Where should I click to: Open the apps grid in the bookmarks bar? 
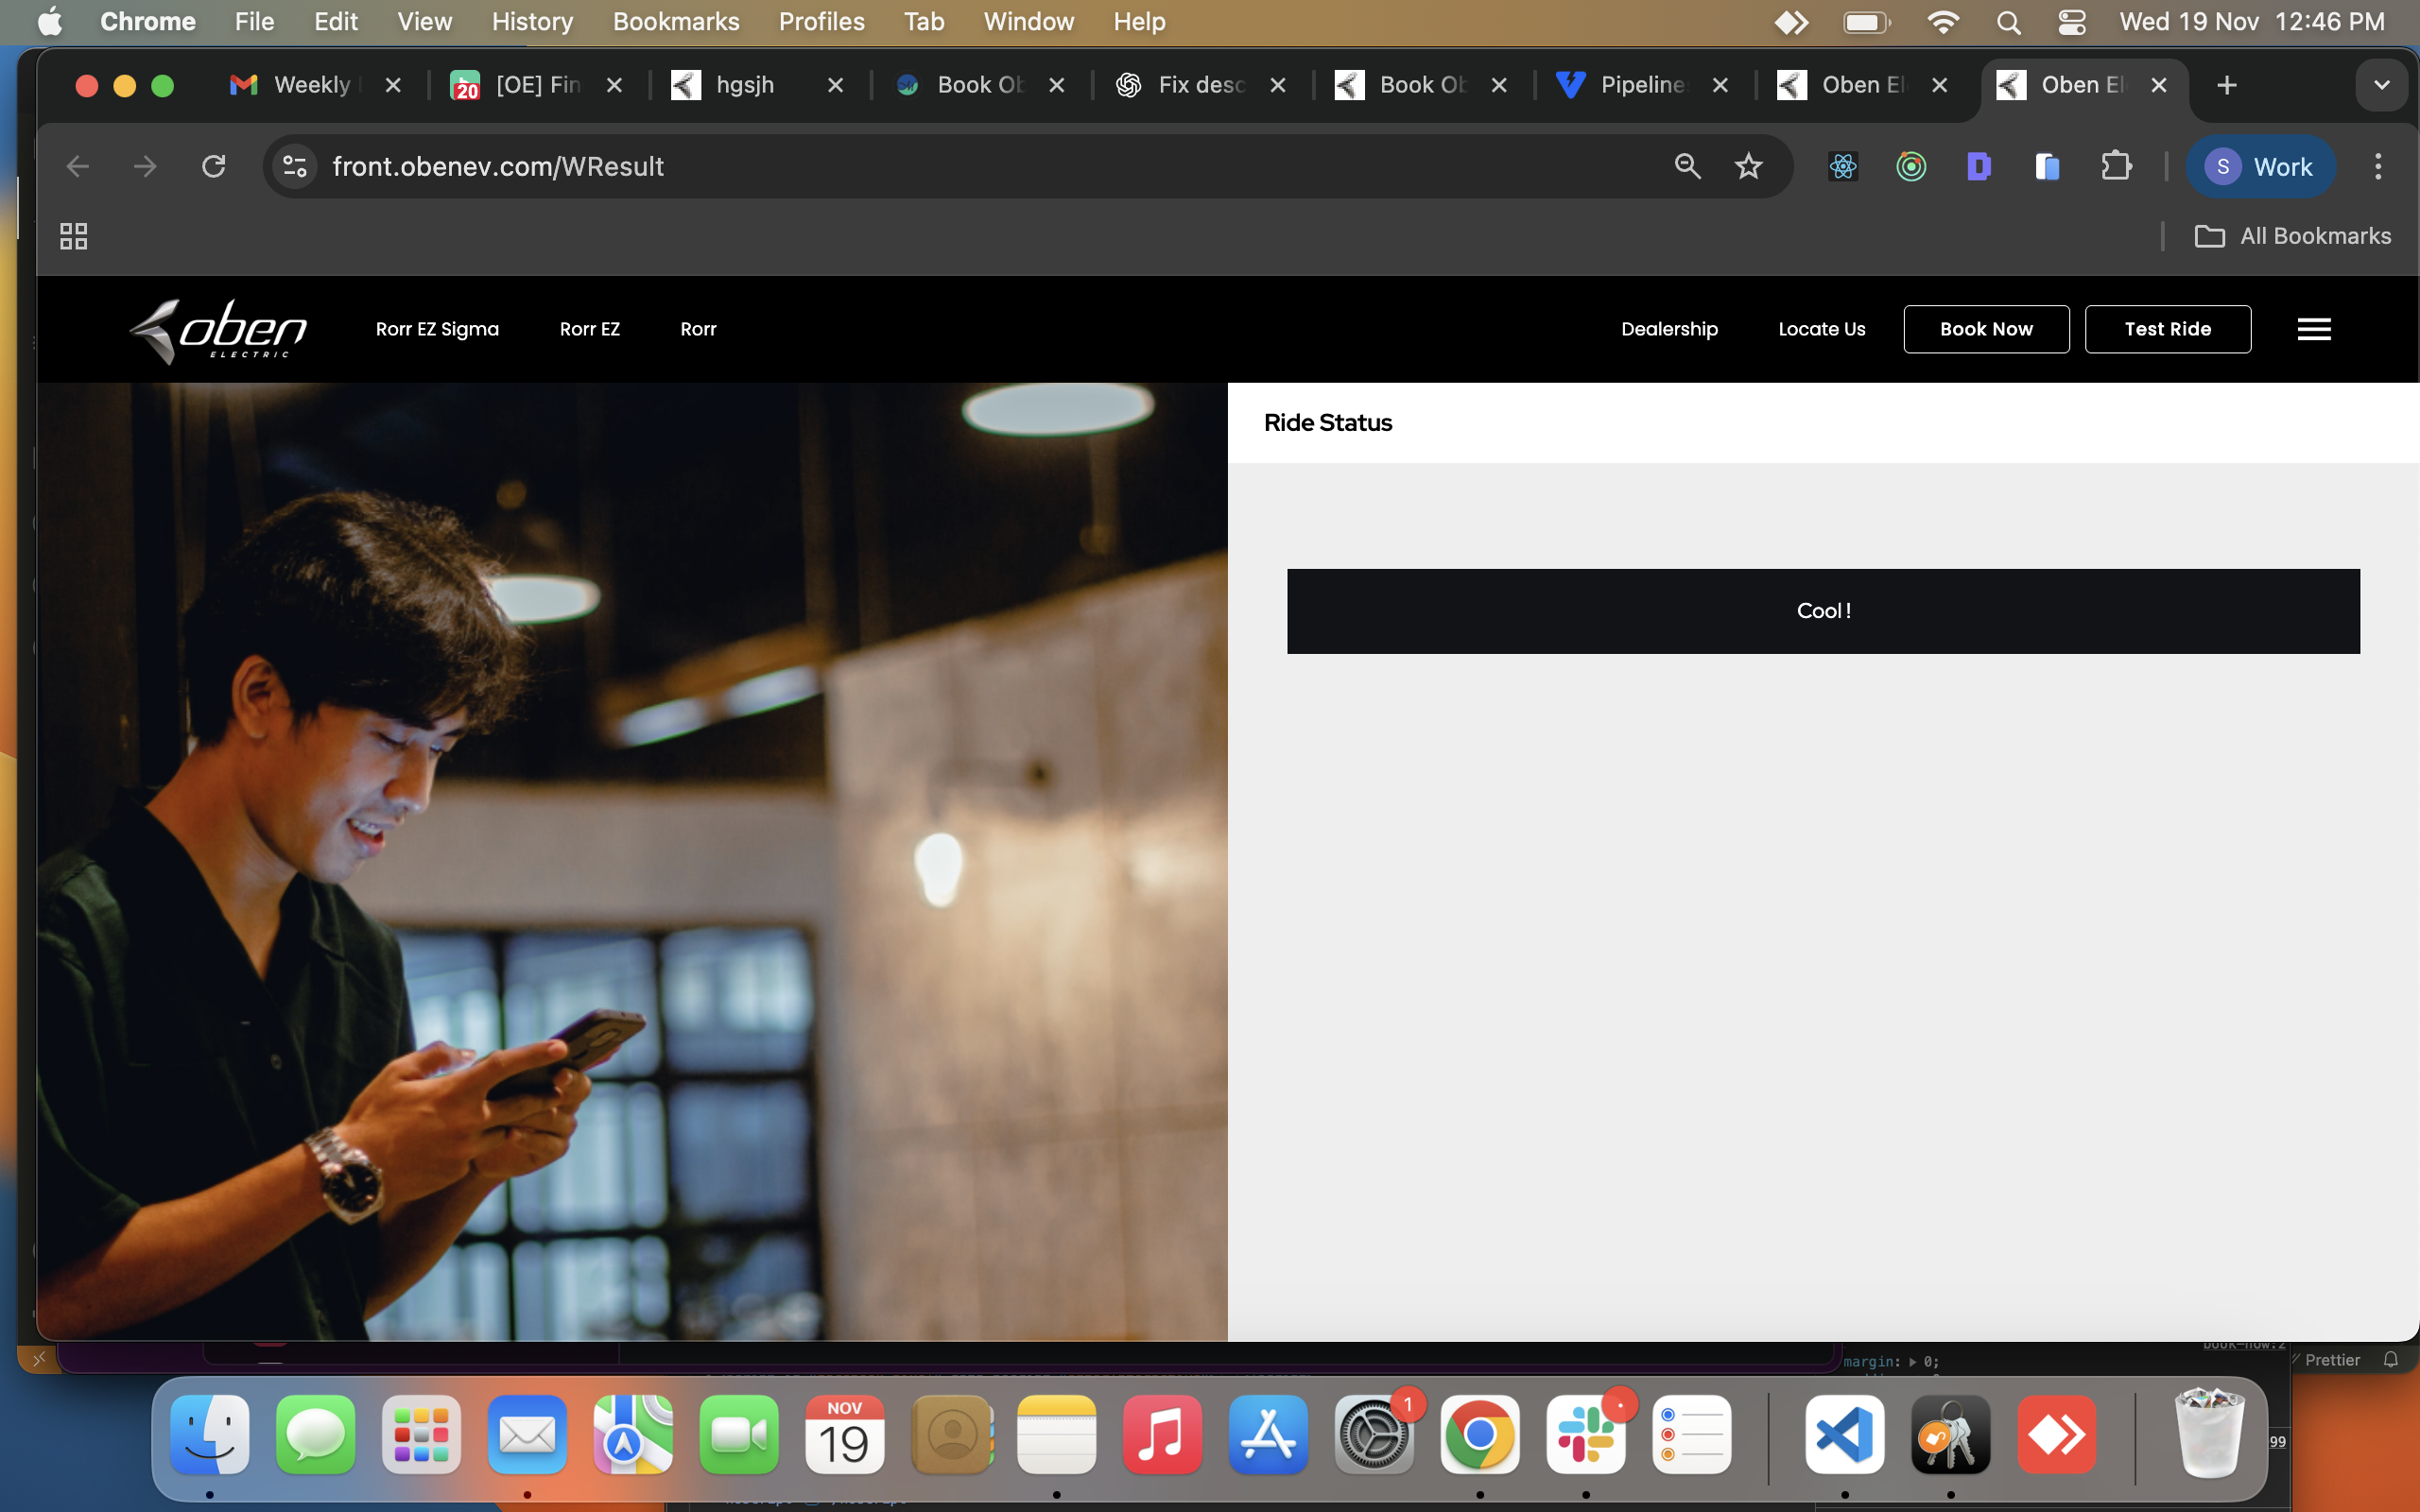point(73,236)
